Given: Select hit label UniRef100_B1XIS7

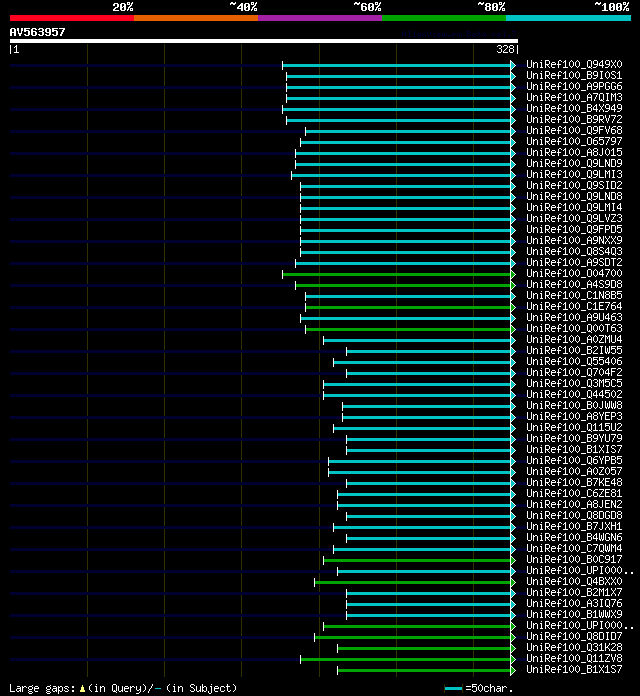Looking at the screenshot, I should coord(574,449).
